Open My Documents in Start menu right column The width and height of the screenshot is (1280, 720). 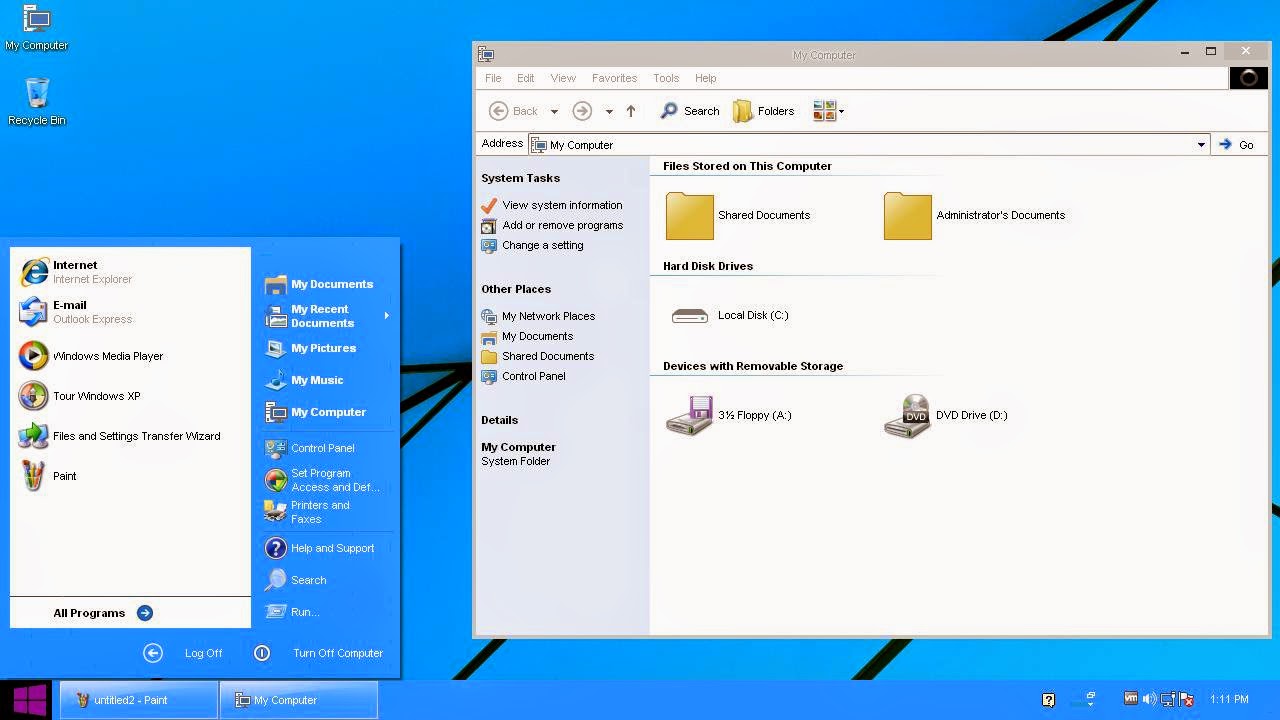pyautogui.click(x=319, y=284)
